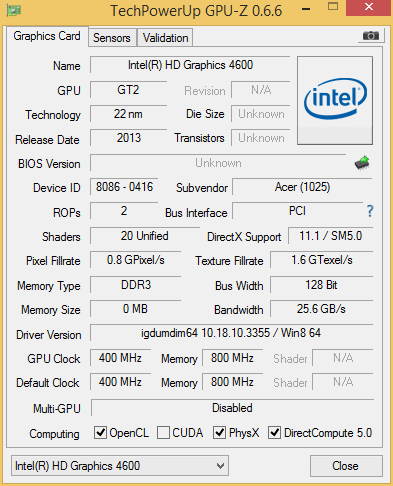Toggle the OpenCL checkbox
The height and width of the screenshot is (486, 393).
(100, 433)
